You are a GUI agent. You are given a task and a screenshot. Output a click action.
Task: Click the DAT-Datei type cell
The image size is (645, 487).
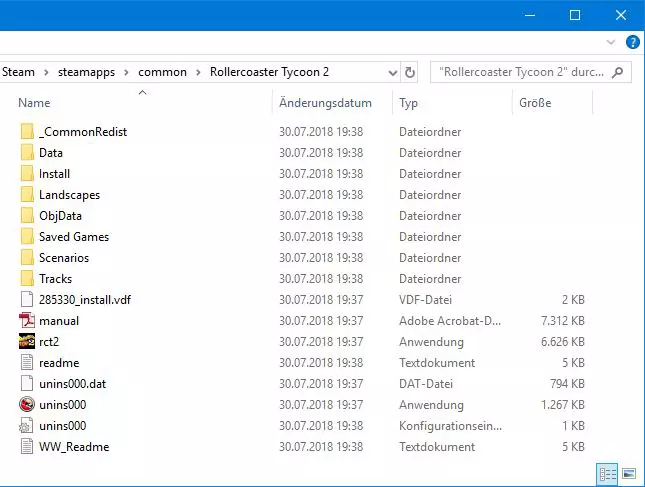click(426, 383)
